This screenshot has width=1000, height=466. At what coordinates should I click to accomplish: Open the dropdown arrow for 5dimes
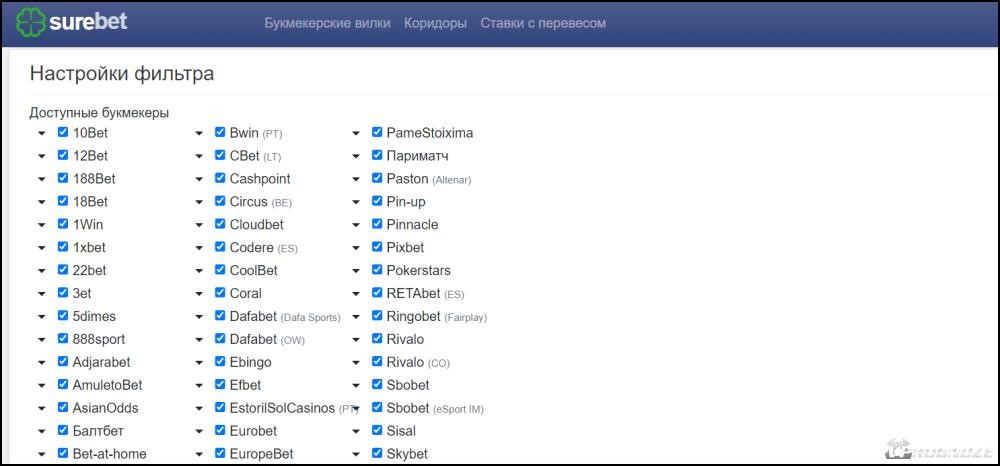[41, 317]
